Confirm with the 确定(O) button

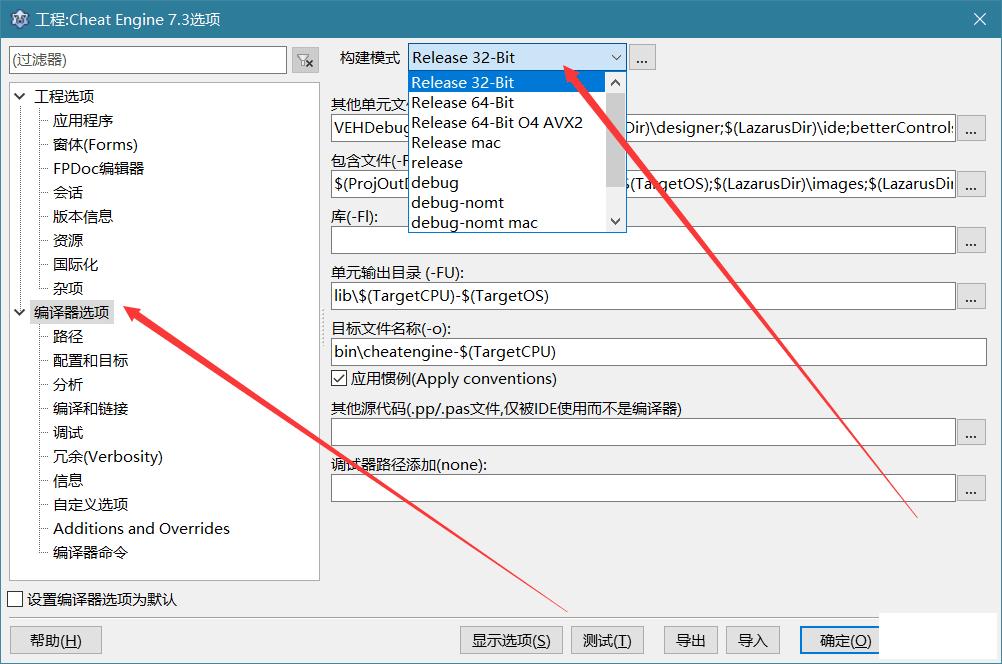[x=841, y=640]
